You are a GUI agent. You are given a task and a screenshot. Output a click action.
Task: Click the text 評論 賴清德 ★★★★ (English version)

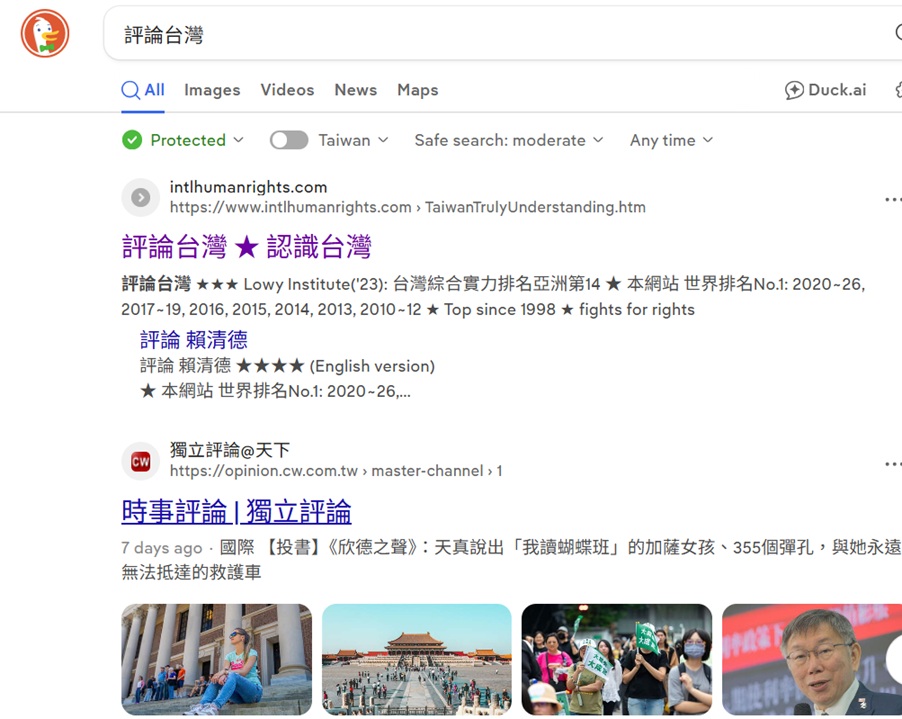click(x=287, y=366)
